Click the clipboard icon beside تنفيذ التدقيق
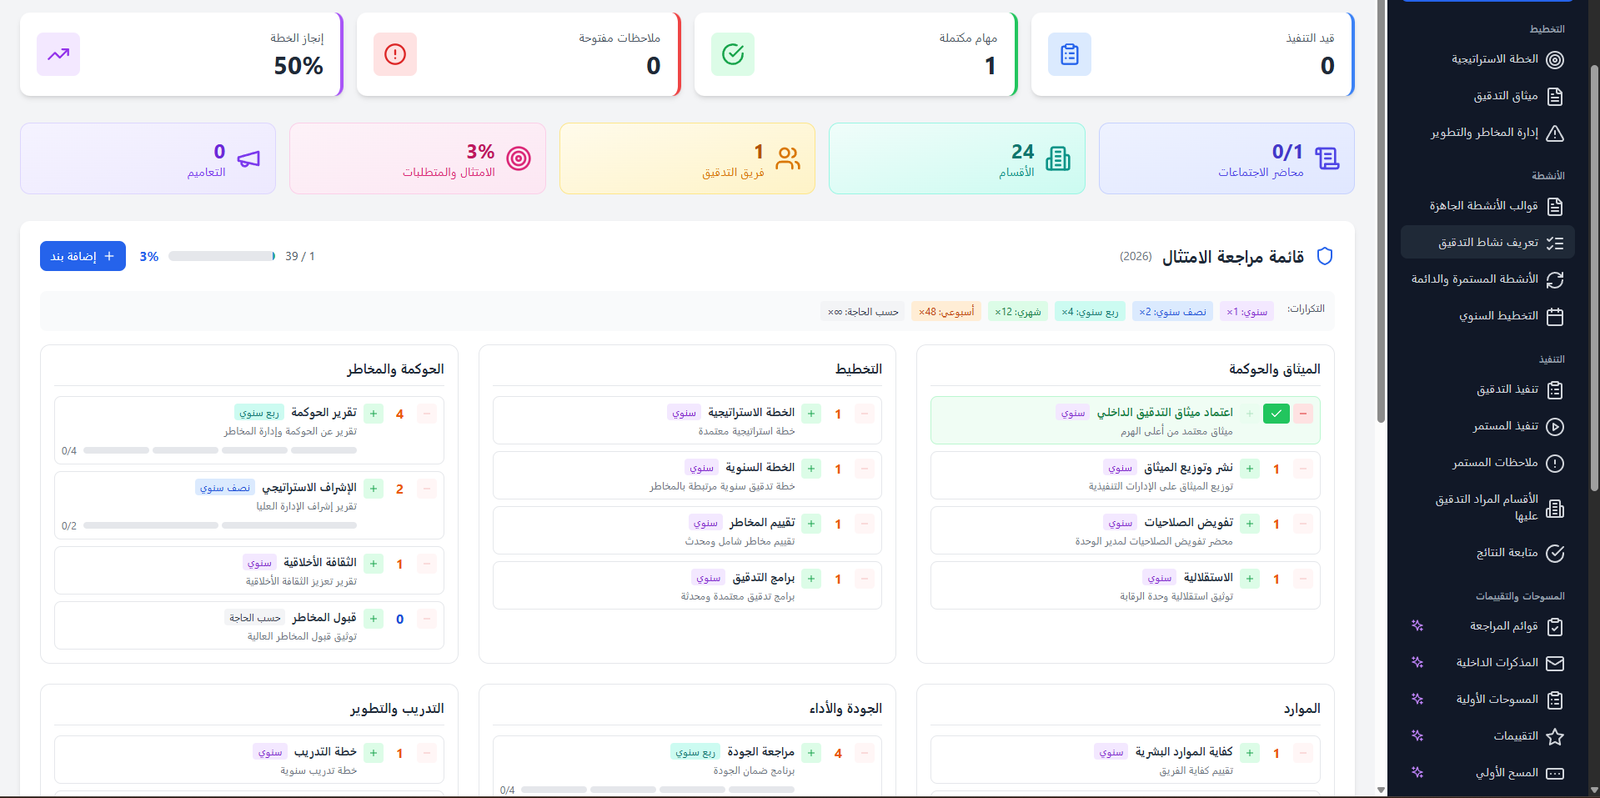 (x=1555, y=390)
